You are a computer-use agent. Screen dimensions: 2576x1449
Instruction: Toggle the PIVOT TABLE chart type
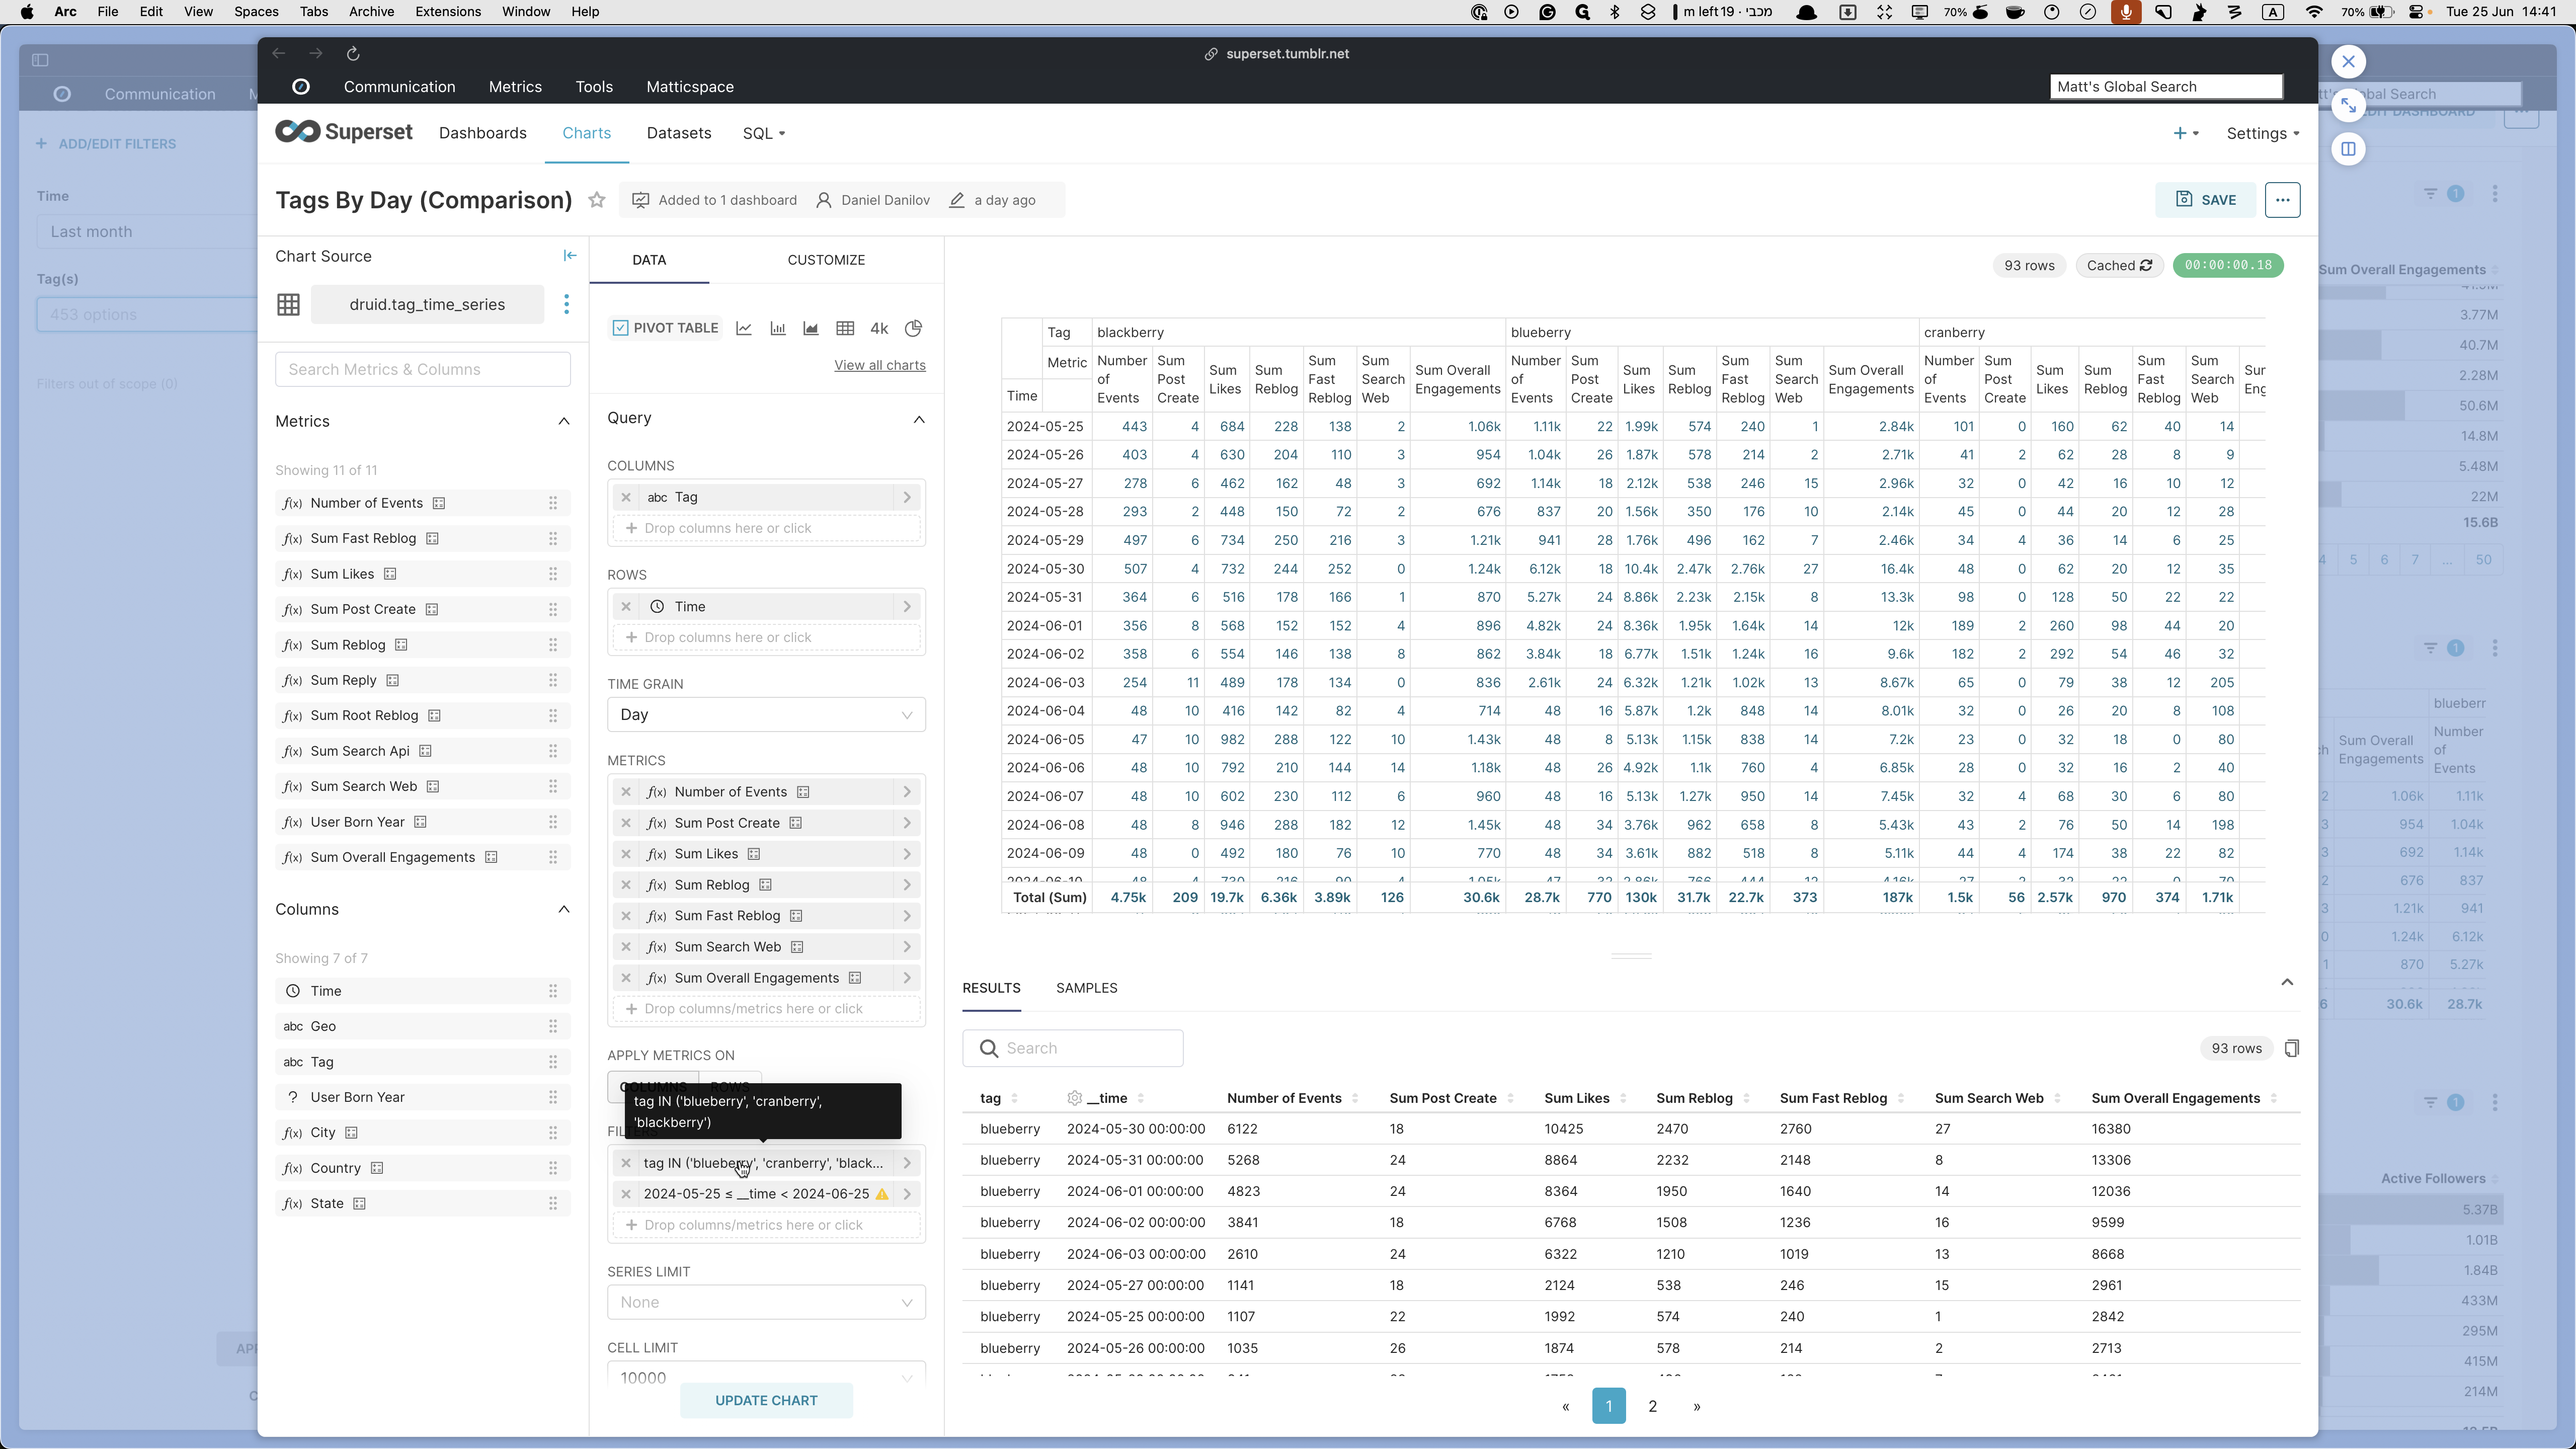[666, 328]
